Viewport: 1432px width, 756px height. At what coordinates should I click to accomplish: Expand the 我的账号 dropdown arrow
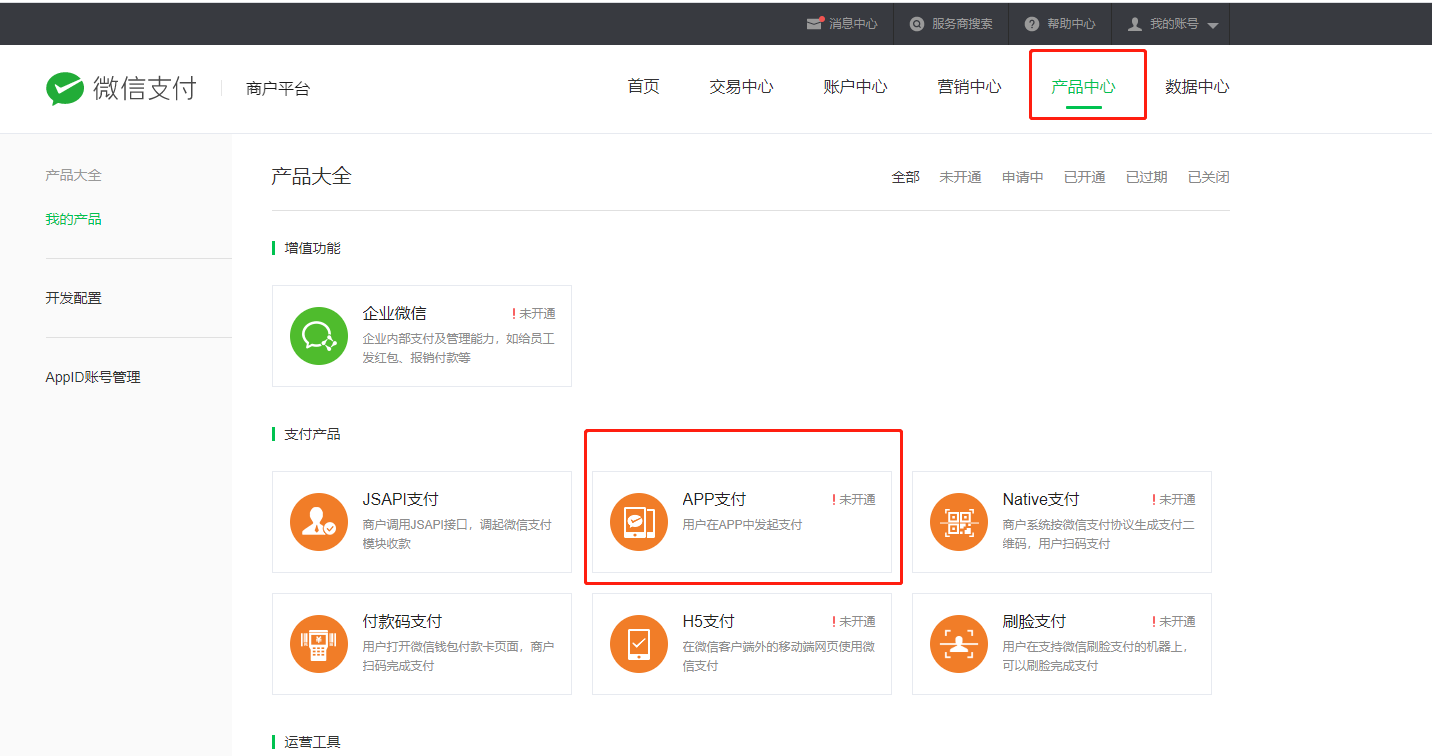1213,25
